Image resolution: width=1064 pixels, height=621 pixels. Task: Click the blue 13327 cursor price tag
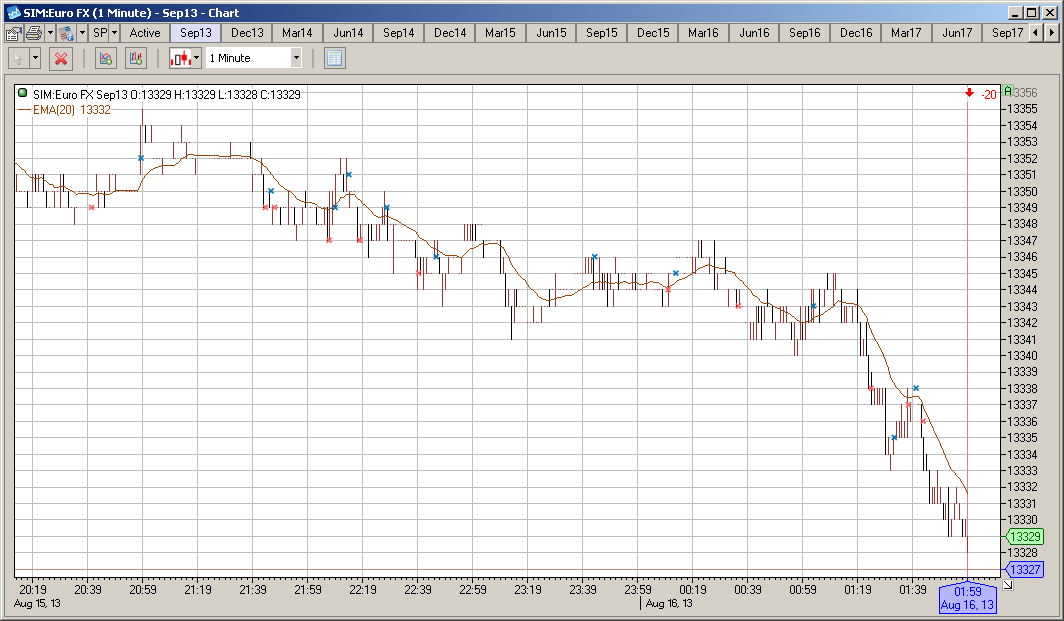pos(1024,569)
